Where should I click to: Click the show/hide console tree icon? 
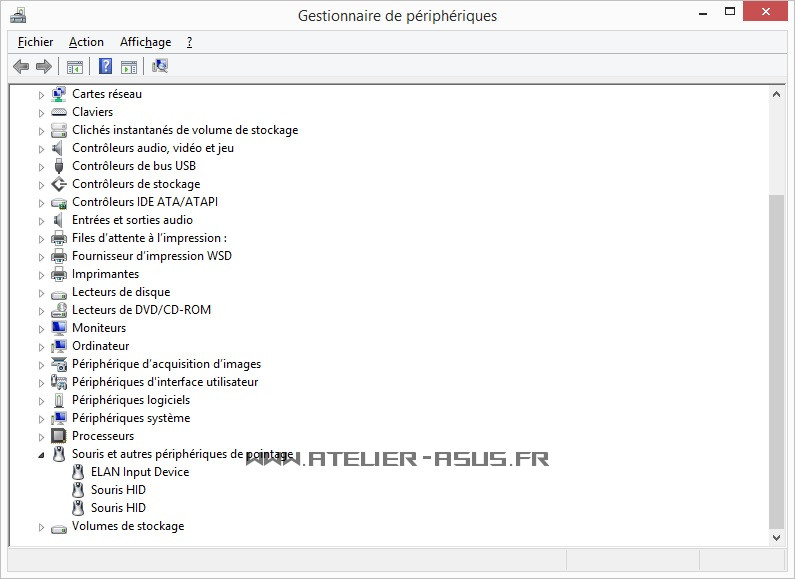74,67
